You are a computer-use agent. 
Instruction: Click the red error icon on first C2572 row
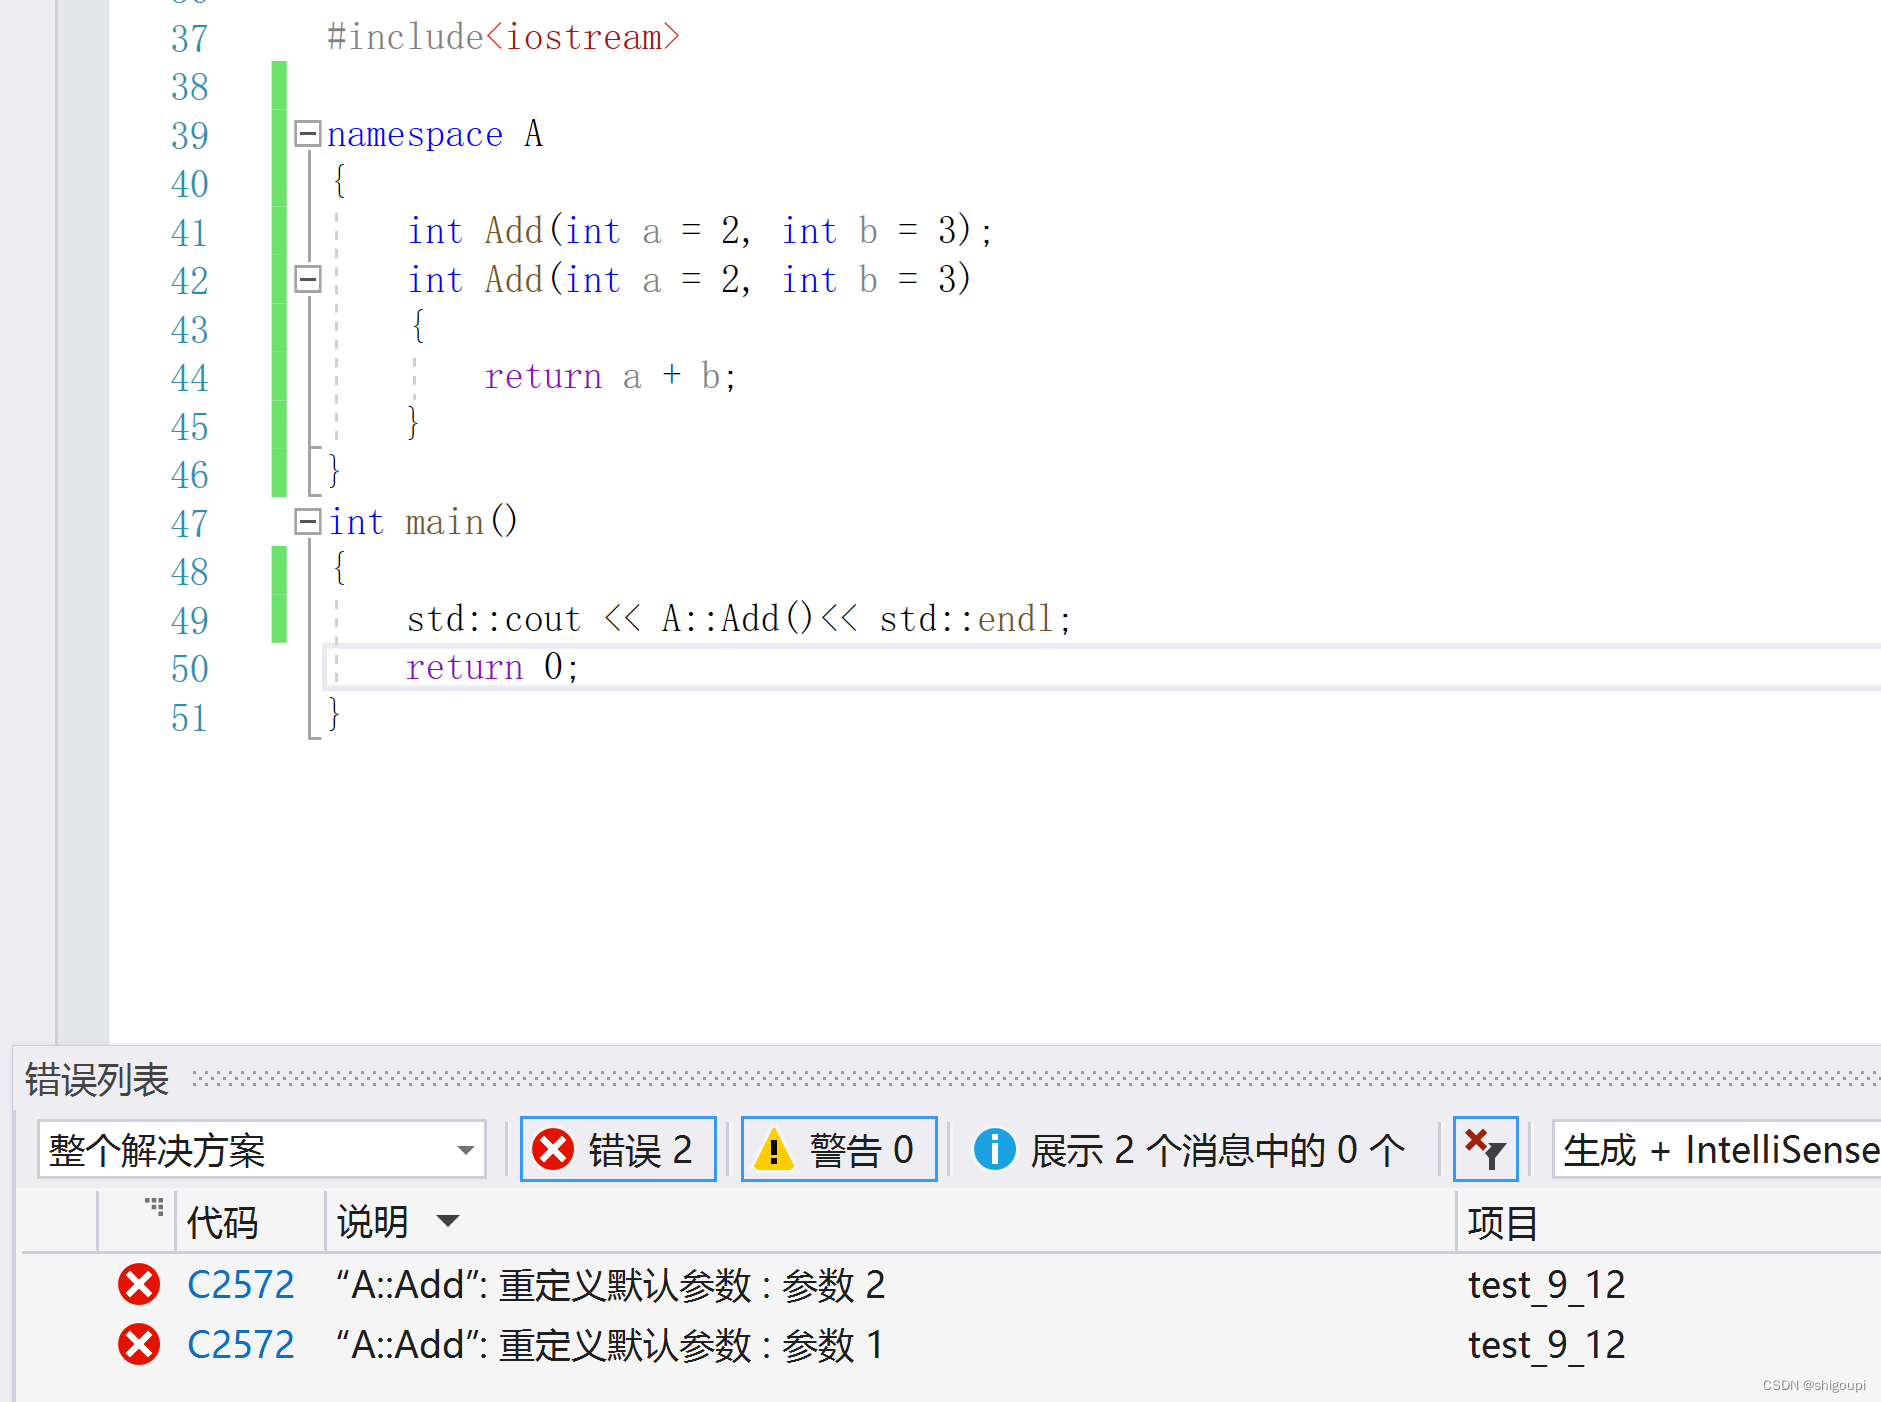tap(138, 1285)
